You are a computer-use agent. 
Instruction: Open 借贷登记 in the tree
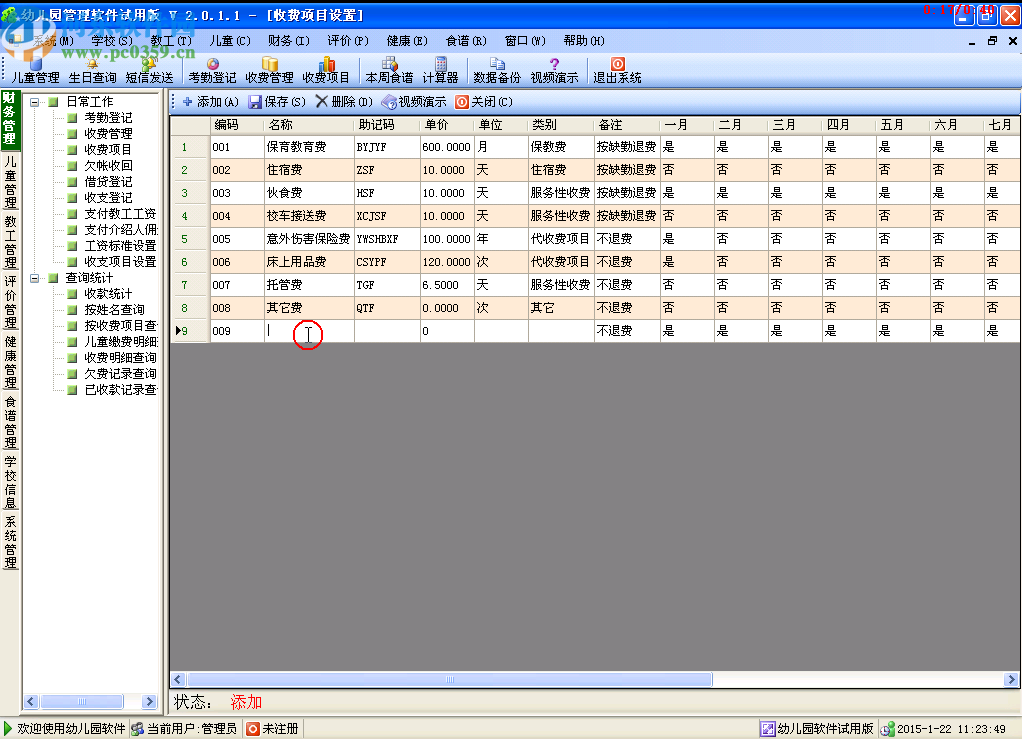[108, 182]
